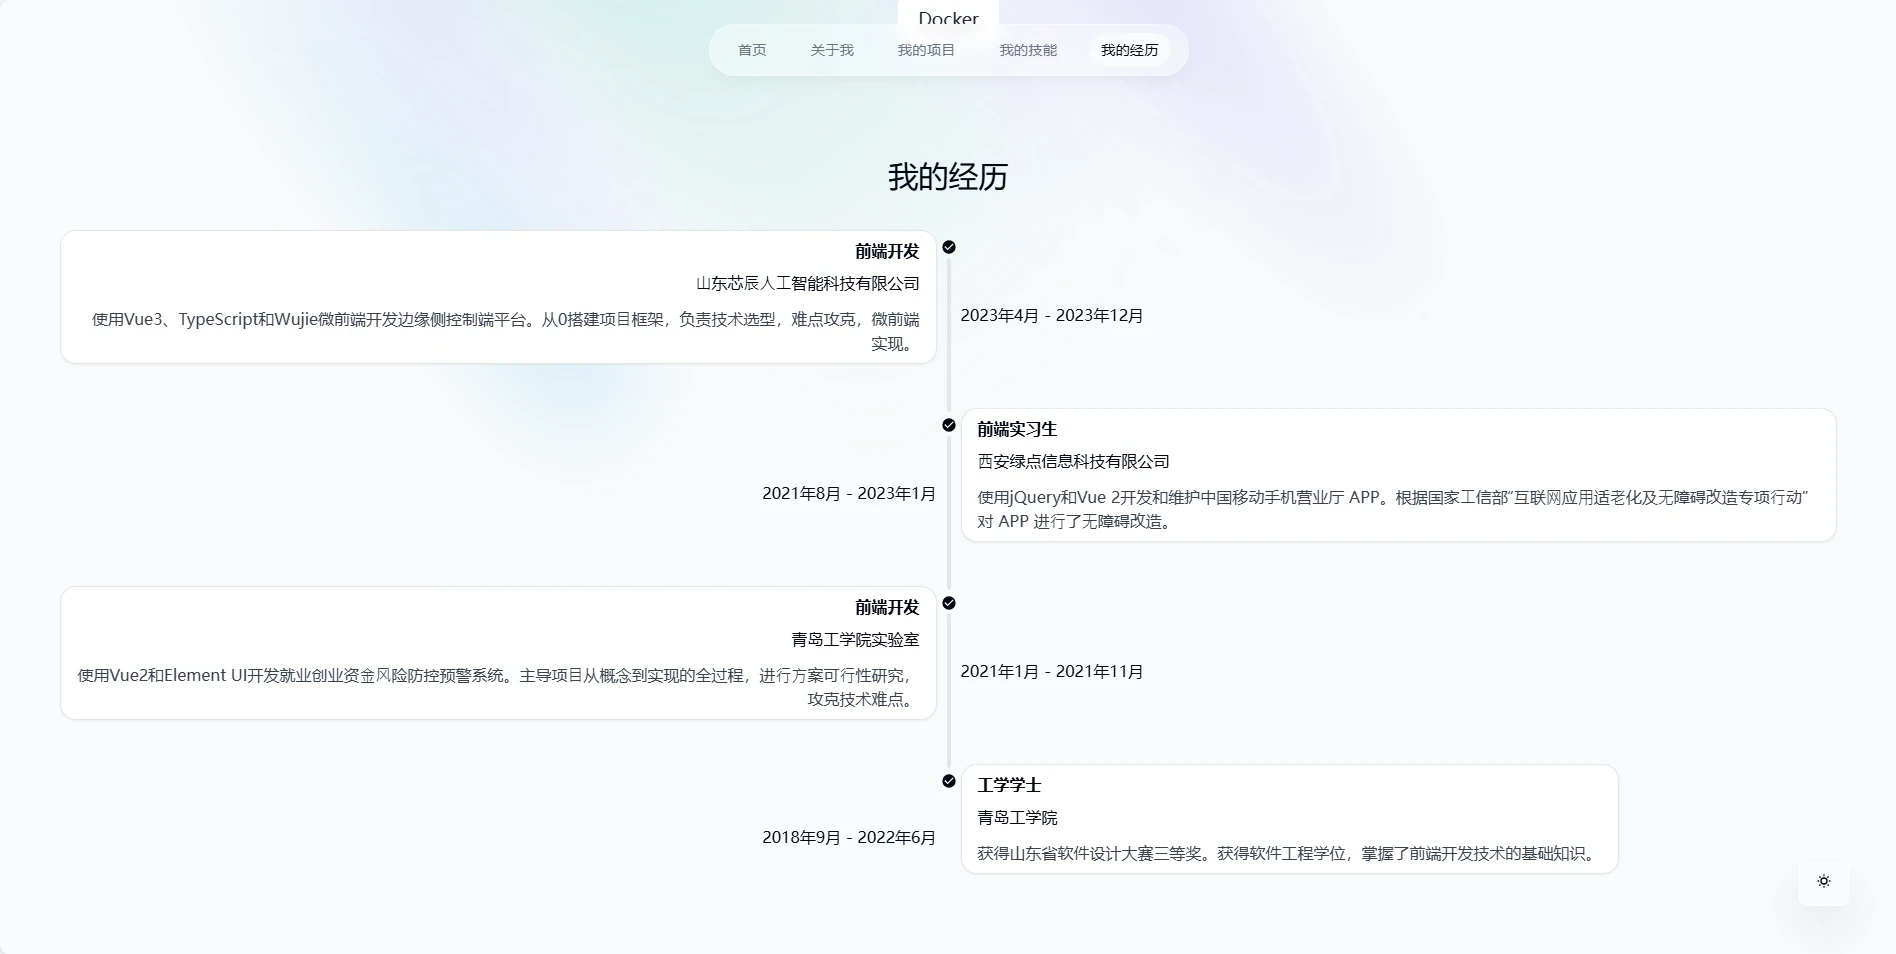This screenshot has height=954, width=1896.
Task: Select the active 我的经历 navigation item
Action: tap(1129, 49)
